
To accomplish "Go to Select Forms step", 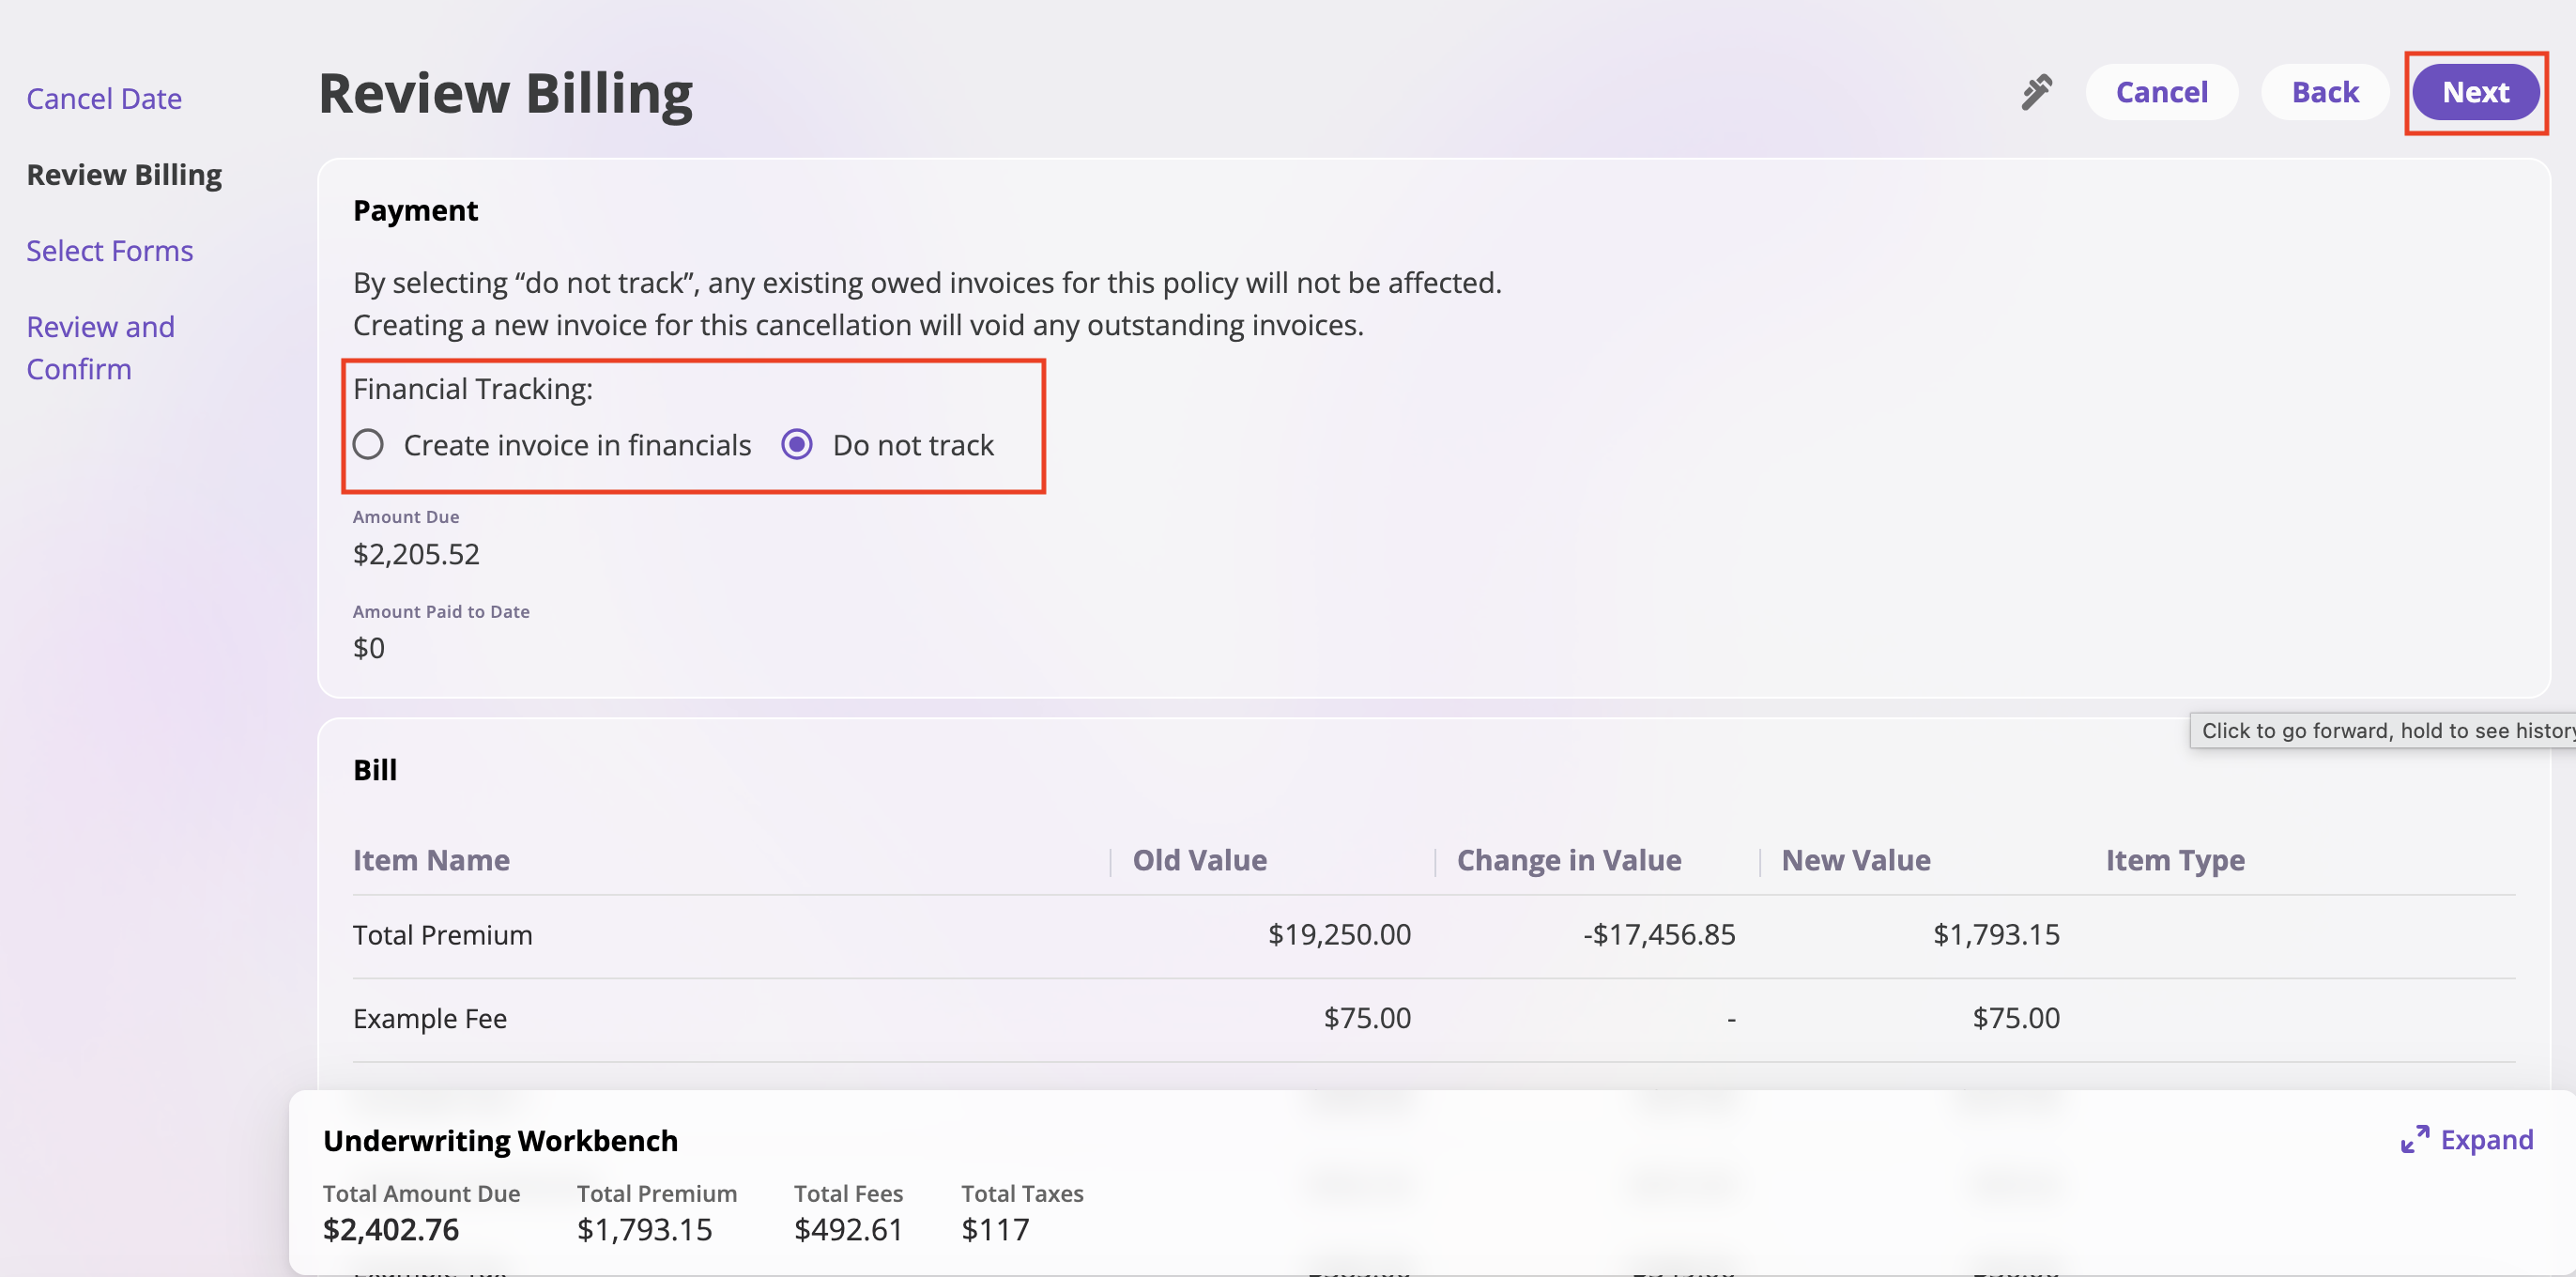I will [110, 250].
